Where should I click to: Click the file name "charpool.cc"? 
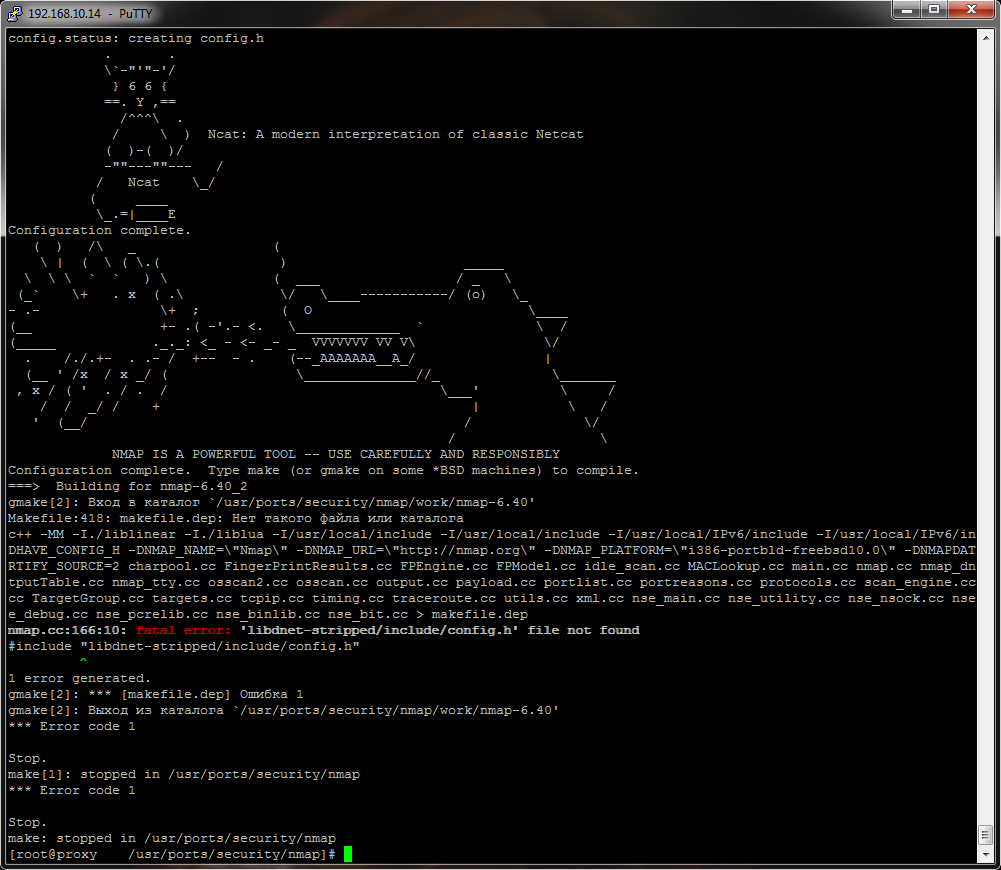point(172,566)
